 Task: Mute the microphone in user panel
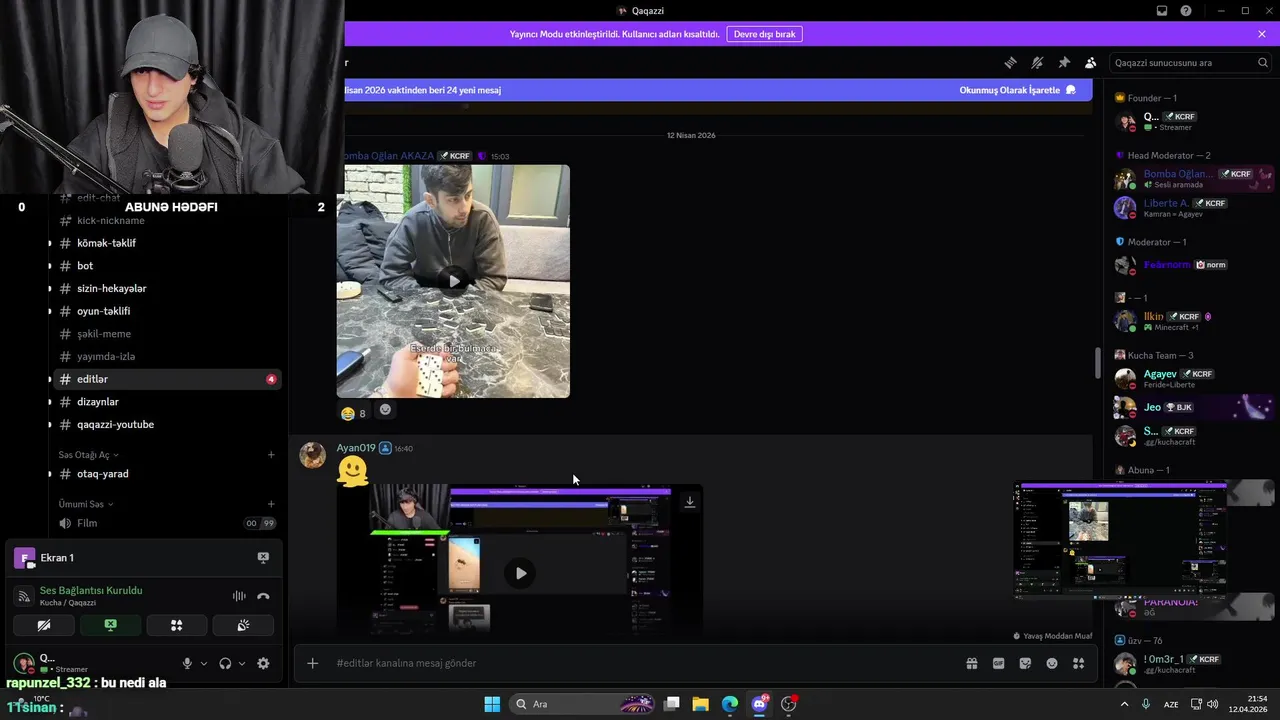tap(187, 663)
